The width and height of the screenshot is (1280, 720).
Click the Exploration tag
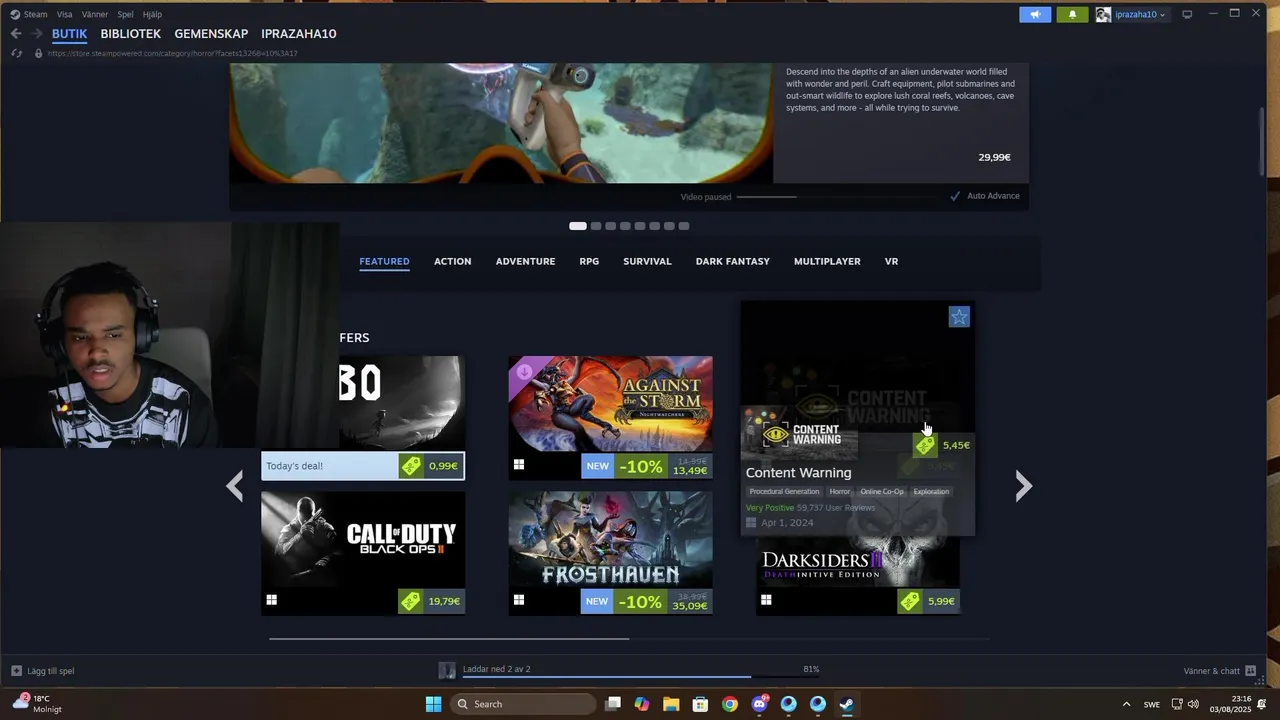tap(931, 492)
